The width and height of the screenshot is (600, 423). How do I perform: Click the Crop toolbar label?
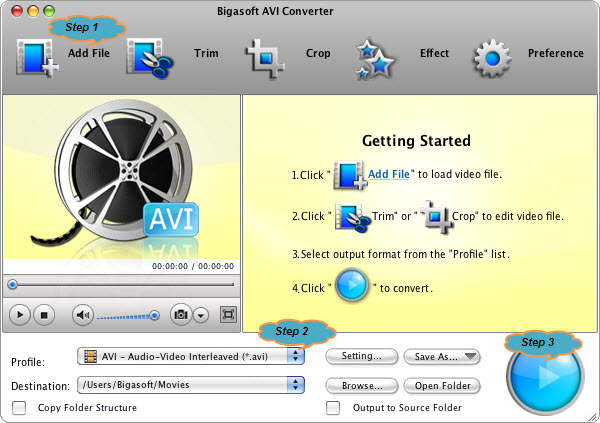click(318, 53)
